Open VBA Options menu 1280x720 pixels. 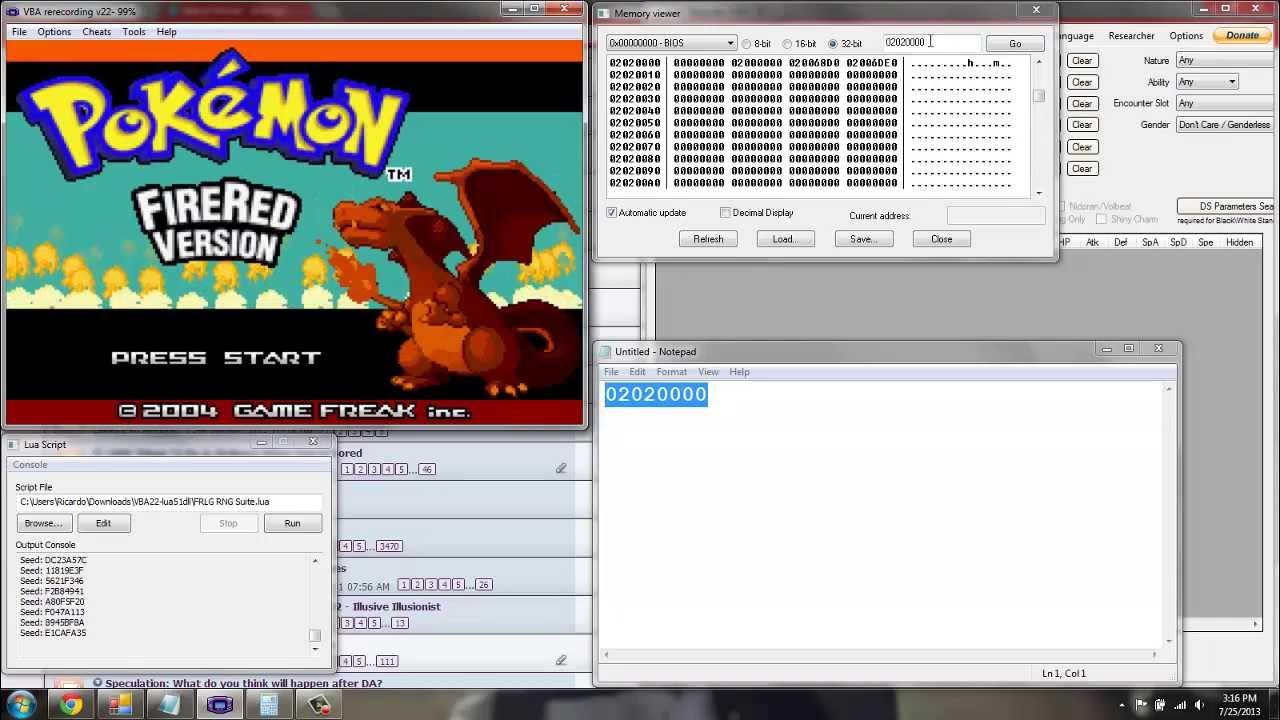[54, 32]
